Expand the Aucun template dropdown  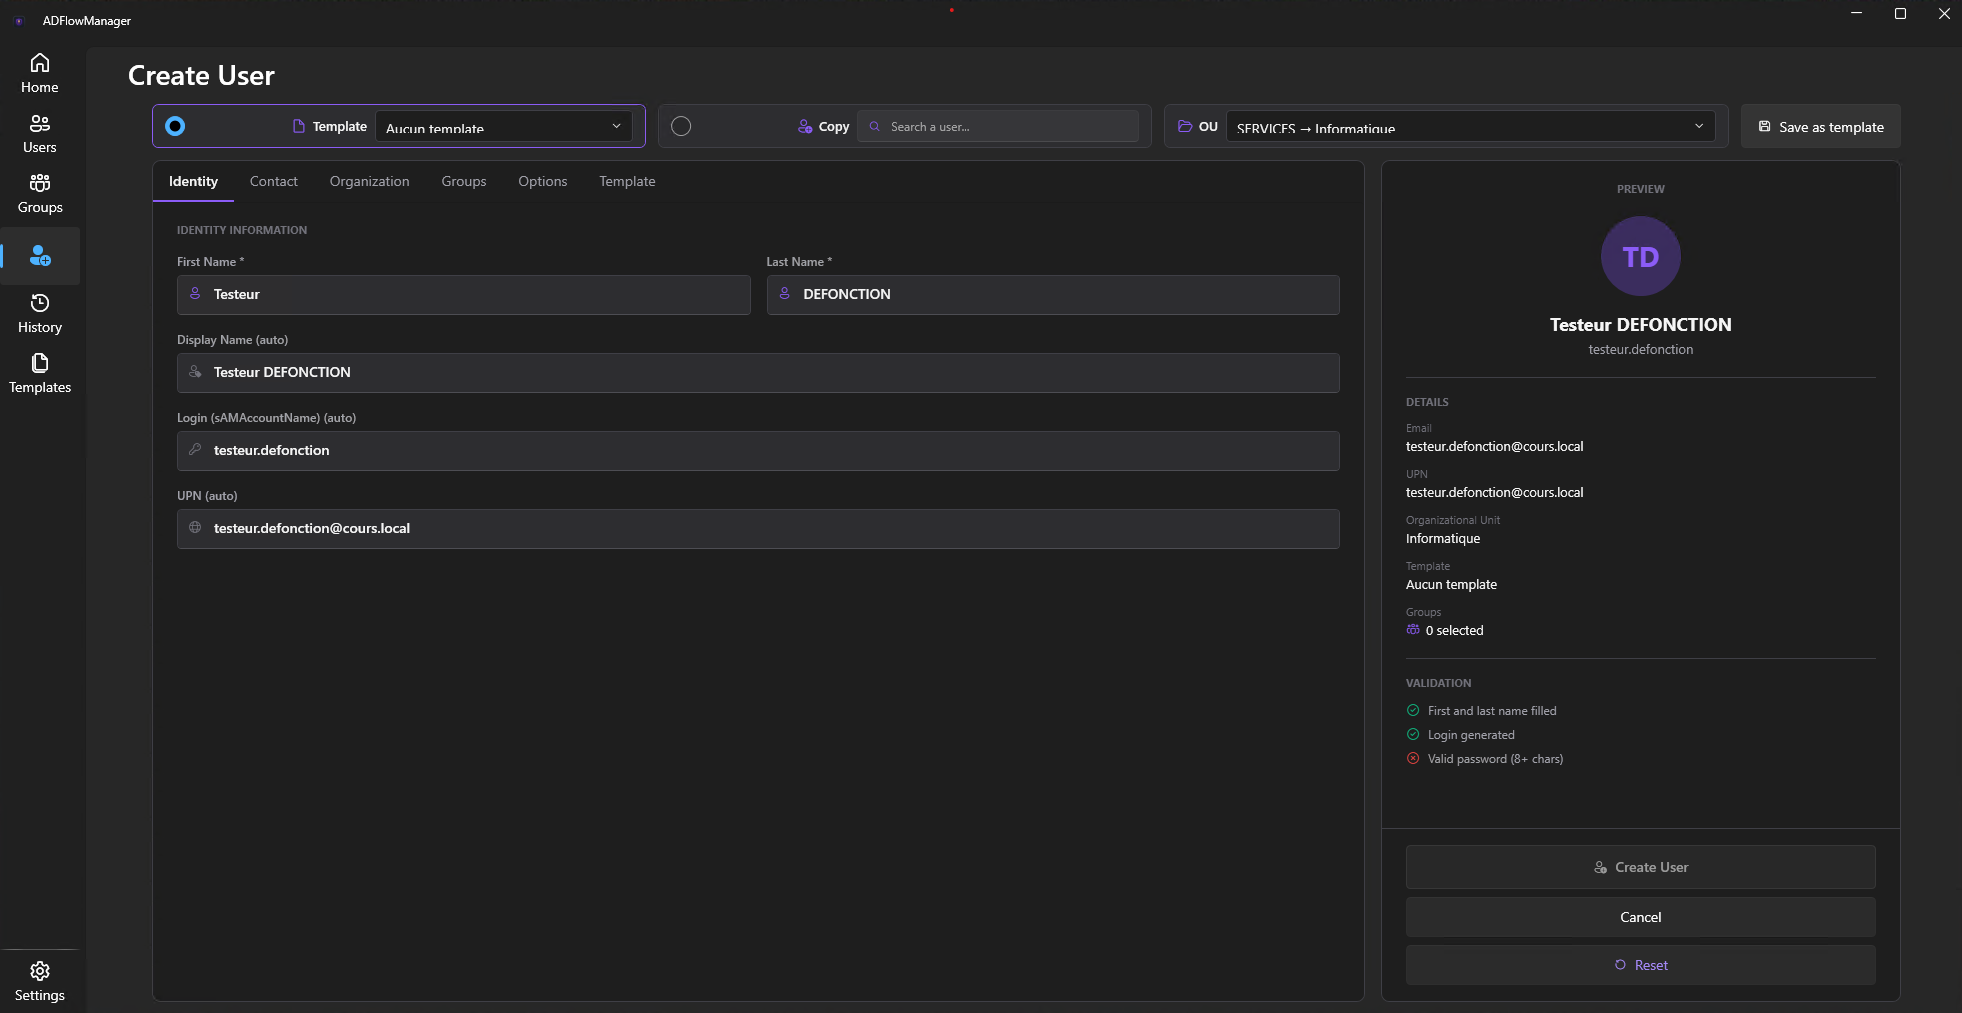pyautogui.click(x=503, y=127)
